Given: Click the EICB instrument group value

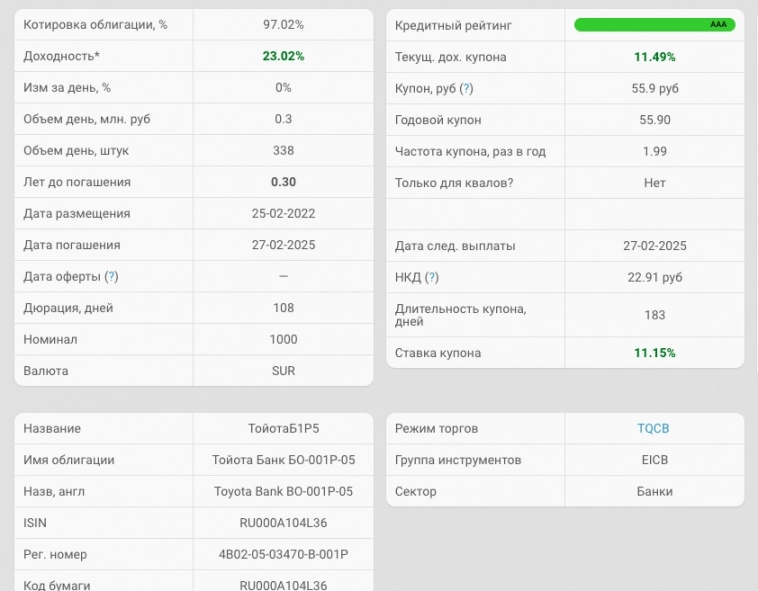Looking at the screenshot, I should coord(654,460).
